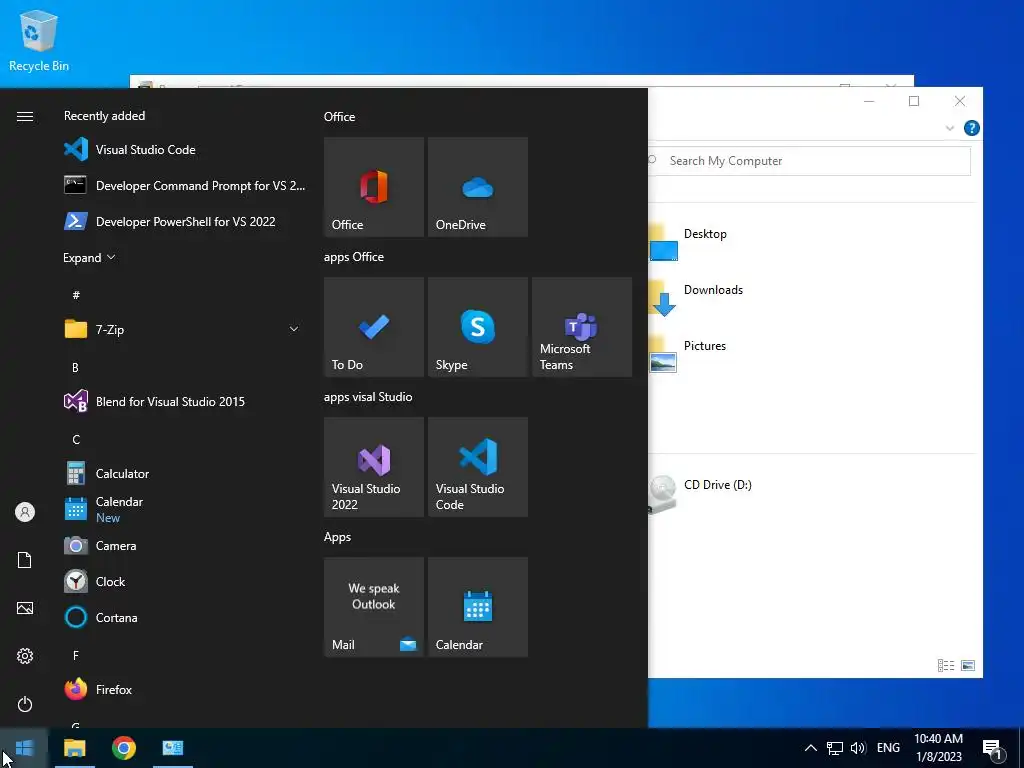Click the Apps tile group title
Image resolution: width=1024 pixels, height=768 pixels.
[338, 537]
